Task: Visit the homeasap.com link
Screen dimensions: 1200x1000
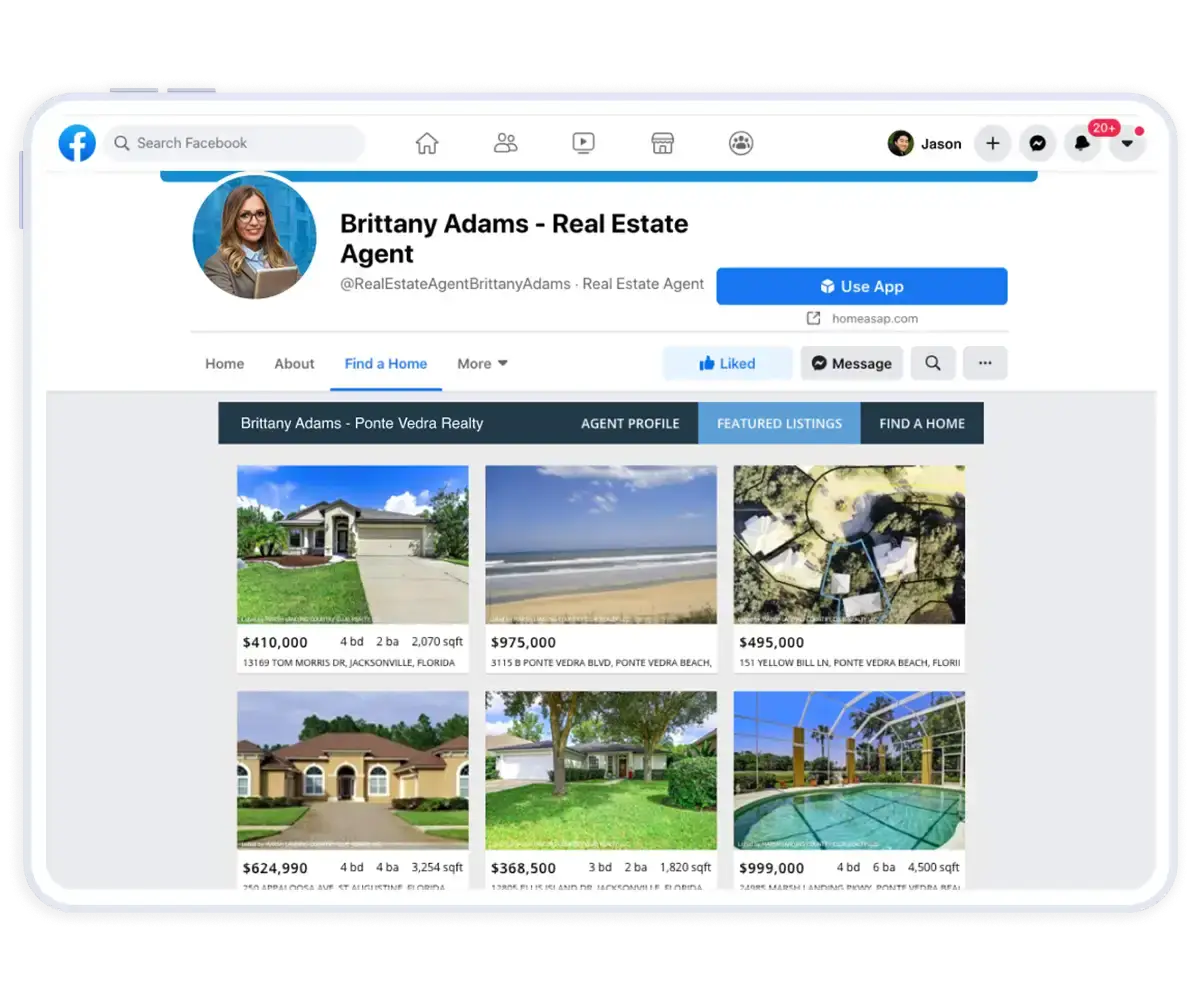Action: 876,318
